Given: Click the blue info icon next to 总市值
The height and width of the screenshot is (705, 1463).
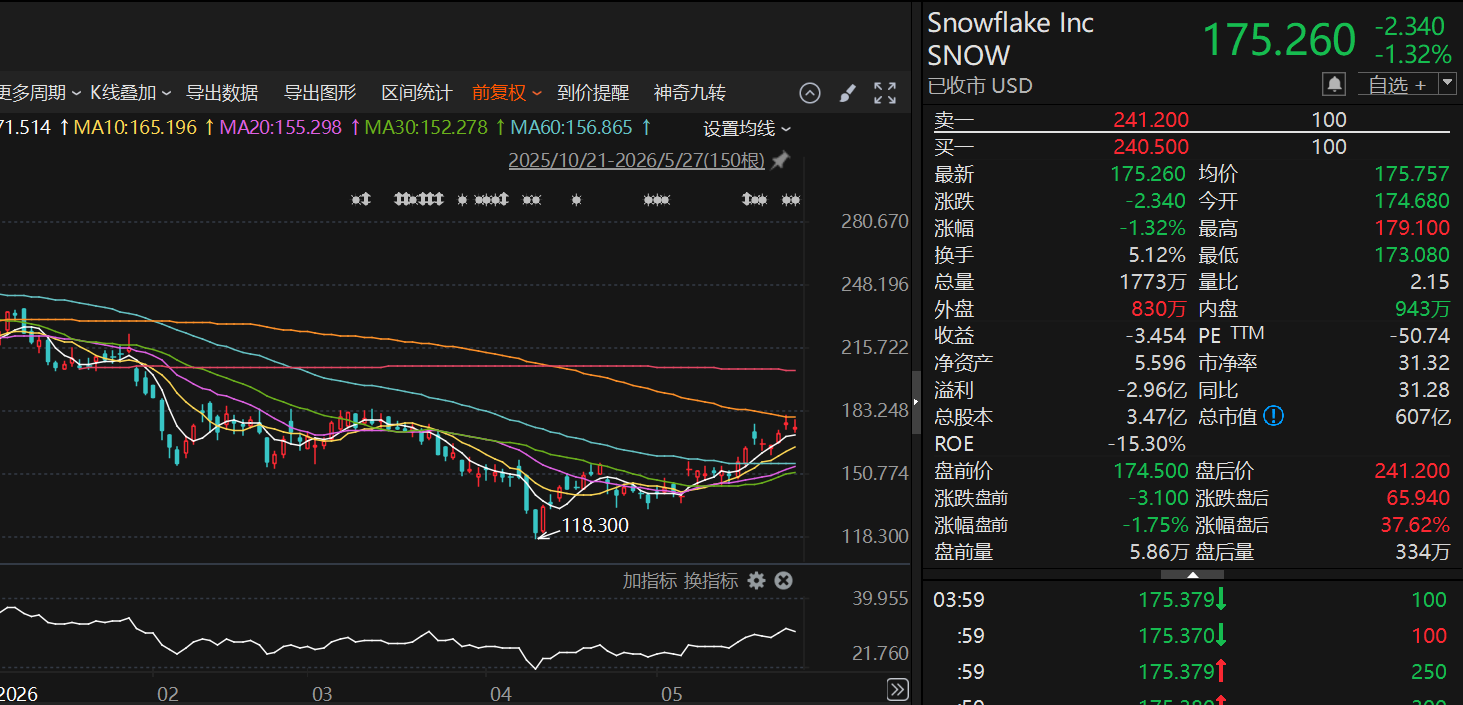Looking at the screenshot, I should click(1273, 416).
